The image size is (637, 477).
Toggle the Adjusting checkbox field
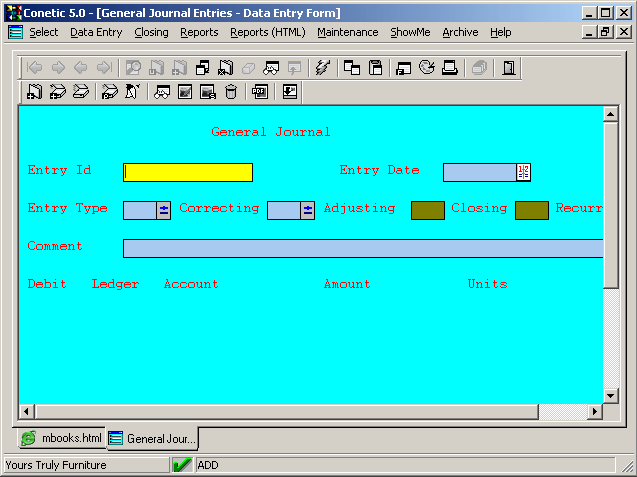click(x=427, y=210)
